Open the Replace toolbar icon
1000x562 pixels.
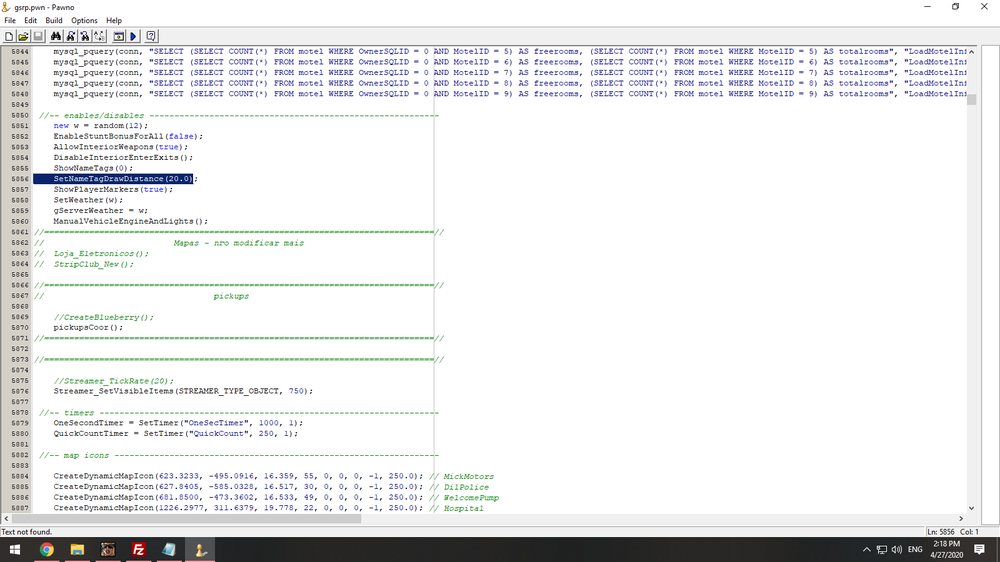pos(99,36)
